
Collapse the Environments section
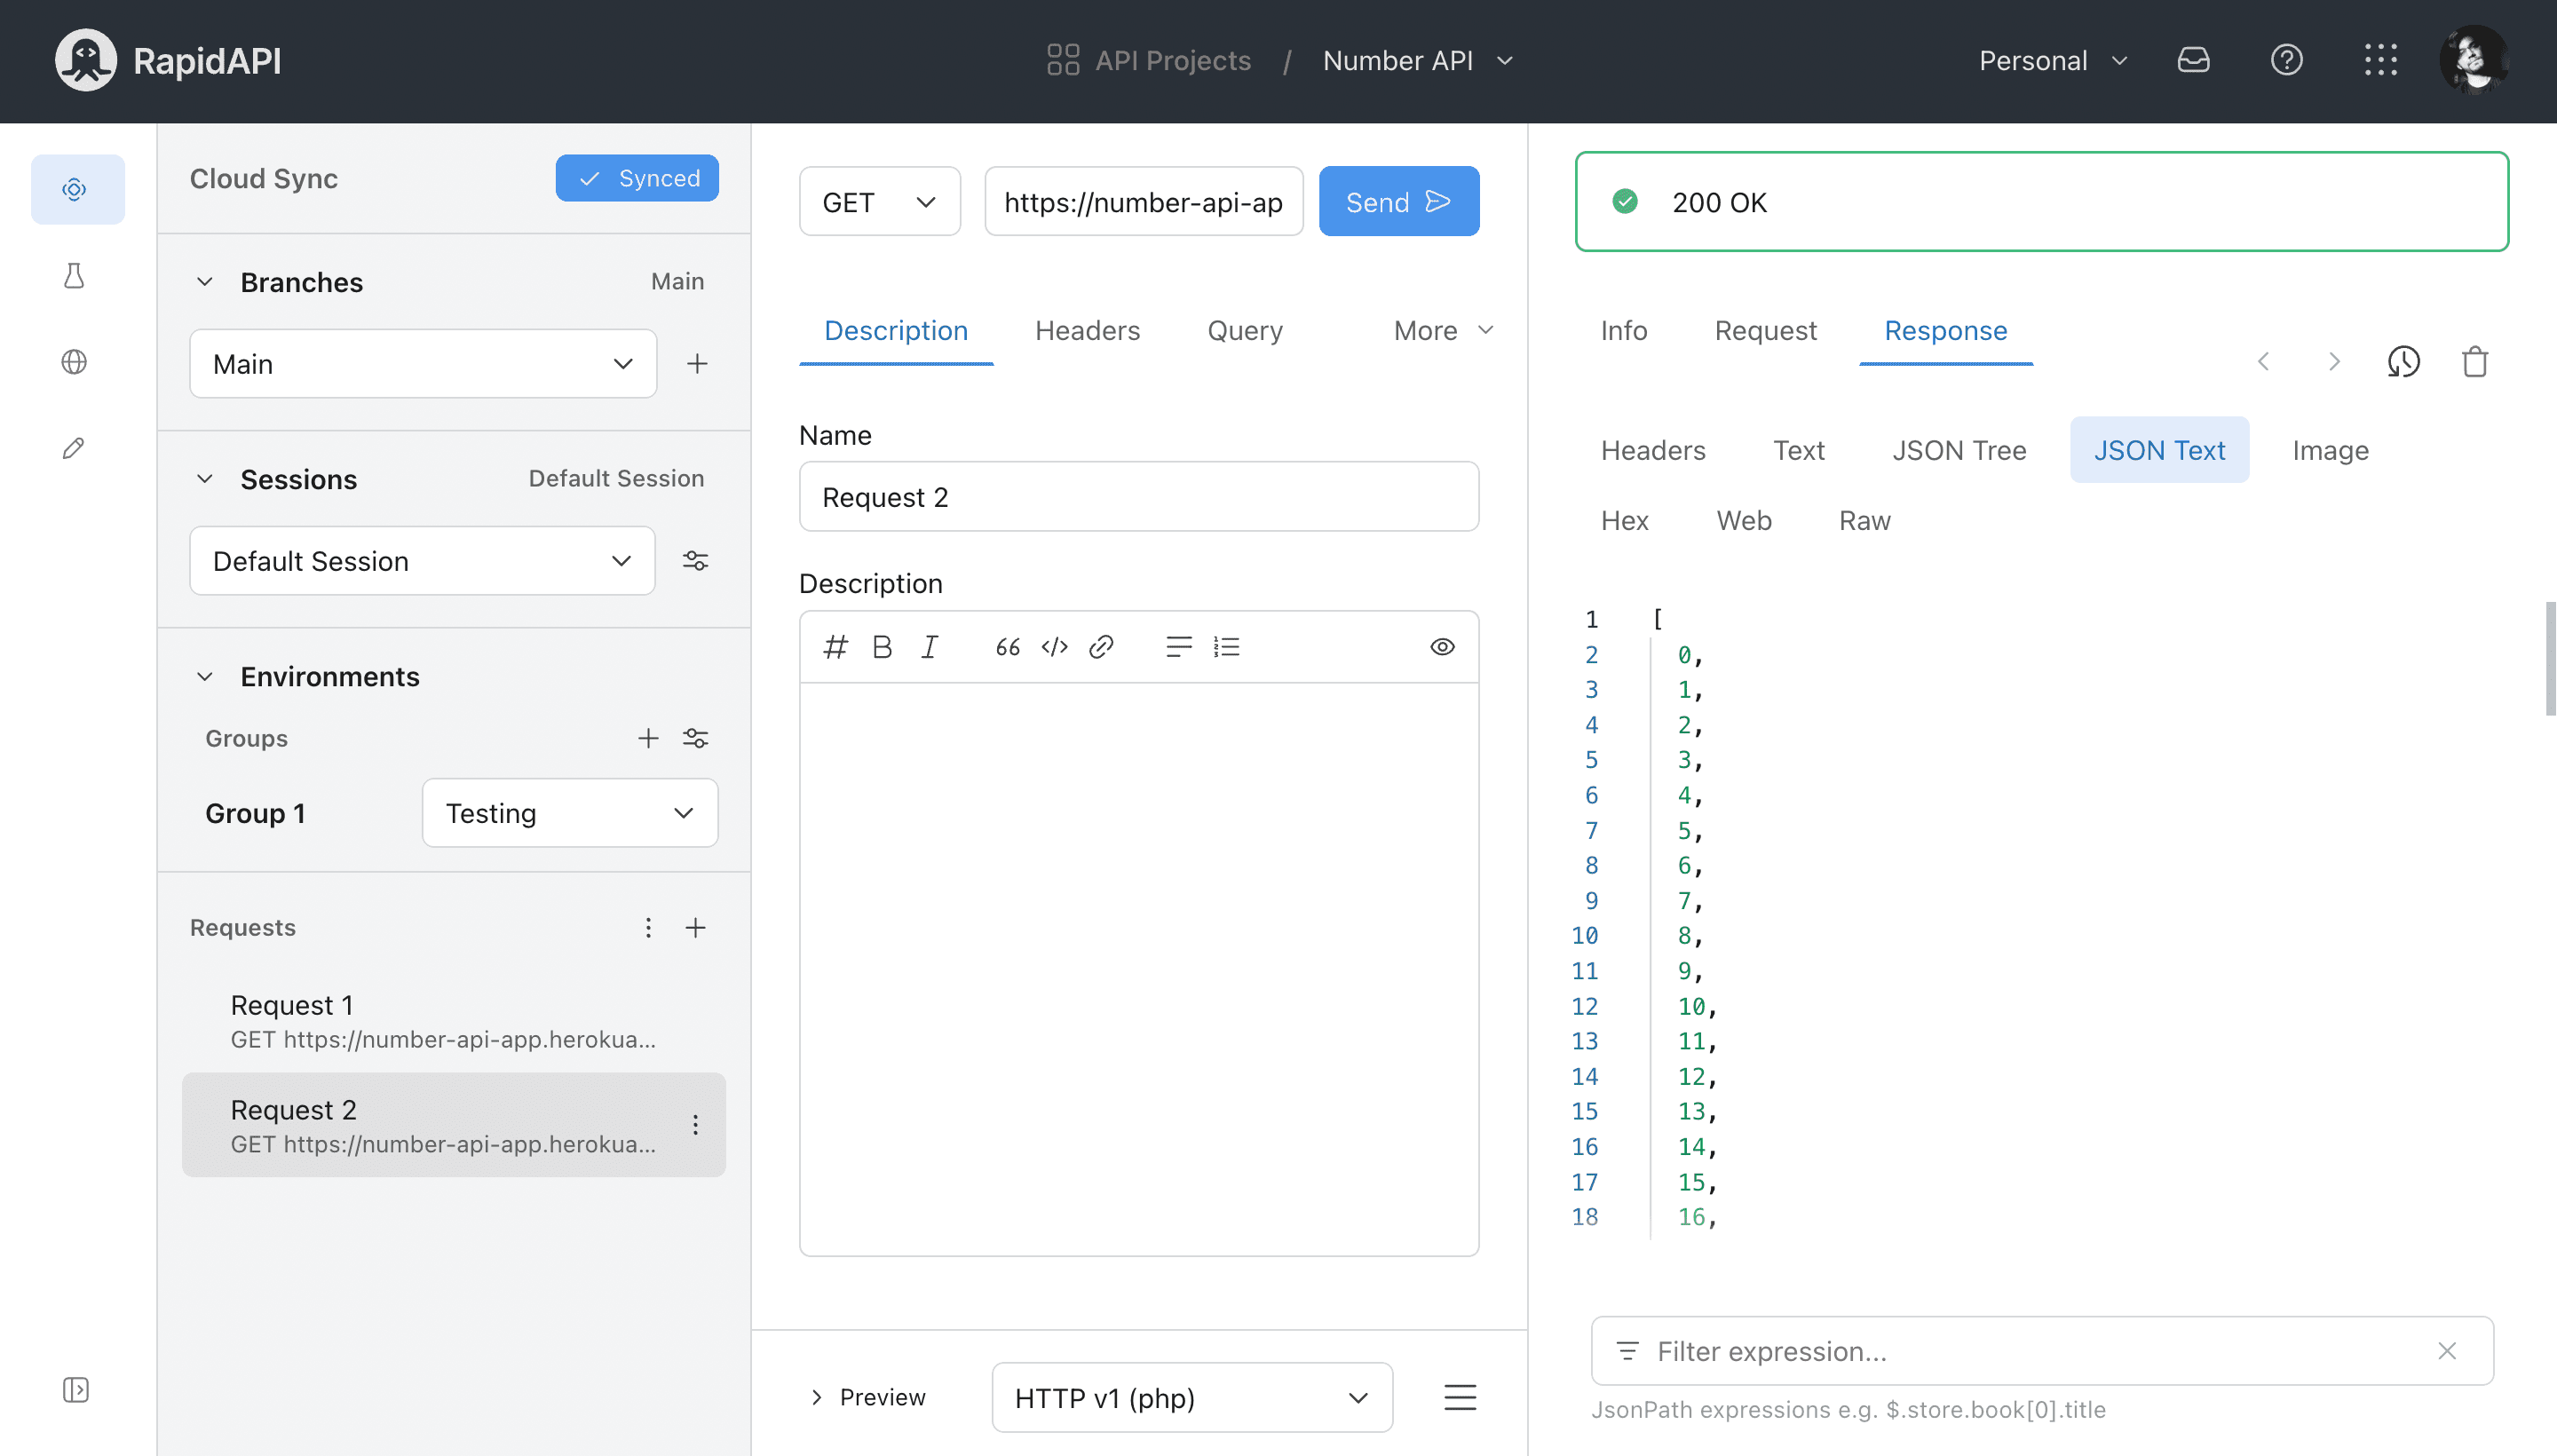[x=205, y=677]
